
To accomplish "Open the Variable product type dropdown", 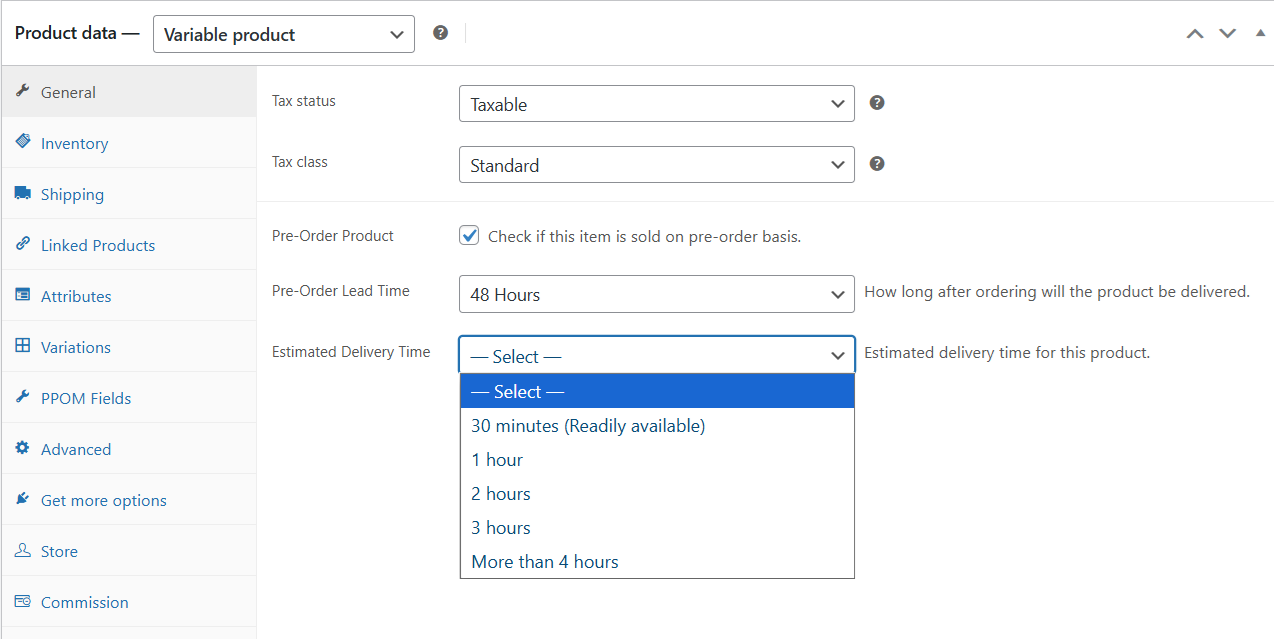I will tap(283, 34).
